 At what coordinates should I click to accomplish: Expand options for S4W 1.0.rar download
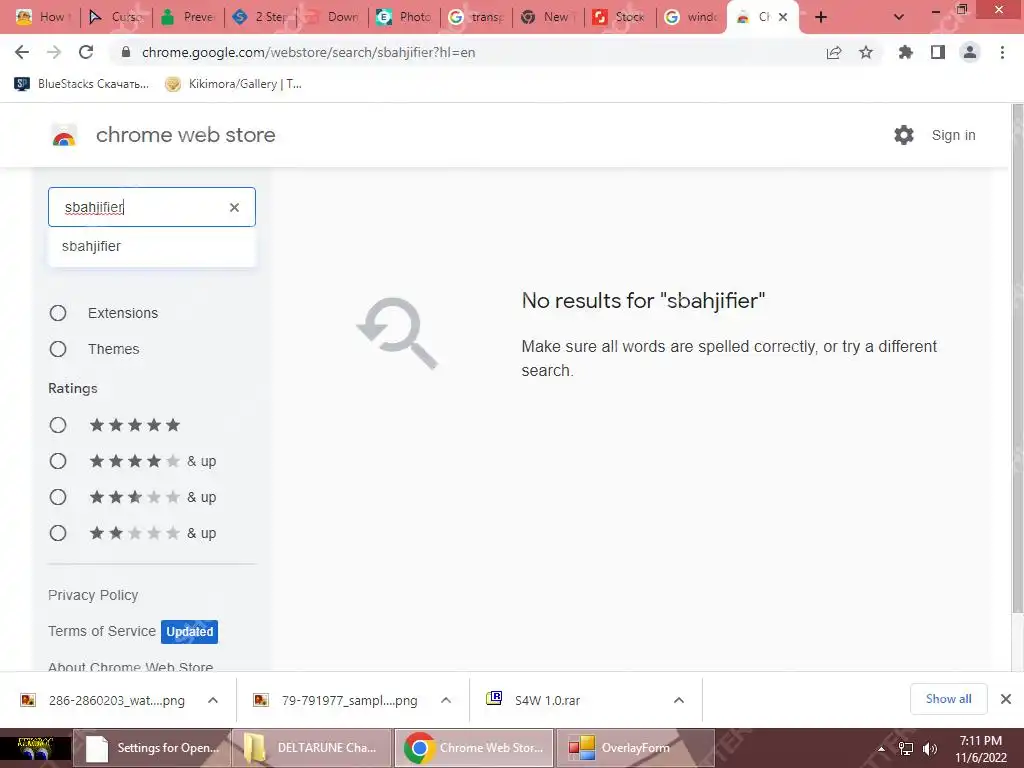(x=679, y=700)
